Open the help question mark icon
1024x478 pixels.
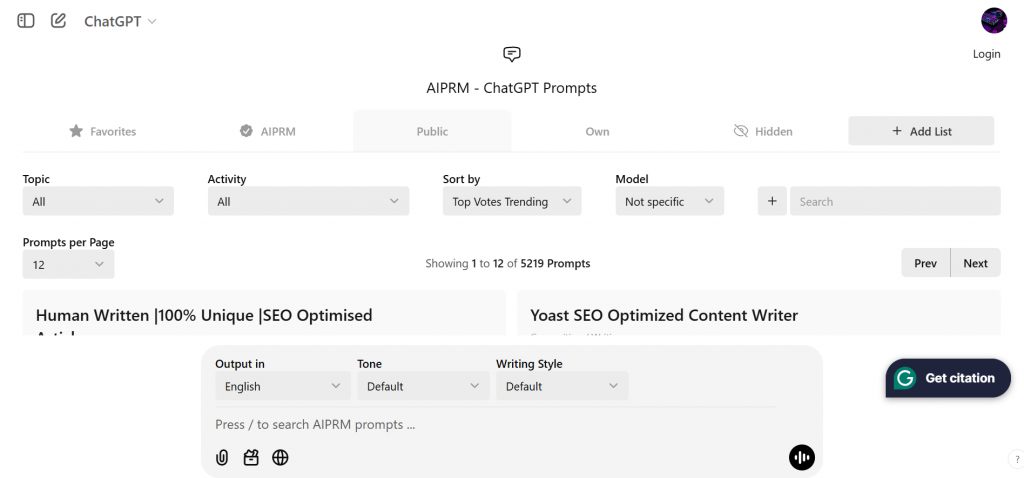1017,459
